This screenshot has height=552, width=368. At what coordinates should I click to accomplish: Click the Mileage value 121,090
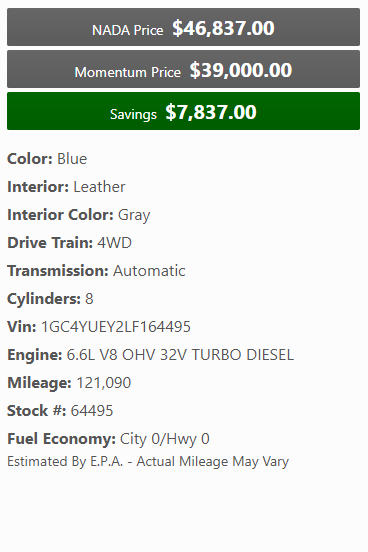(104, 383)
